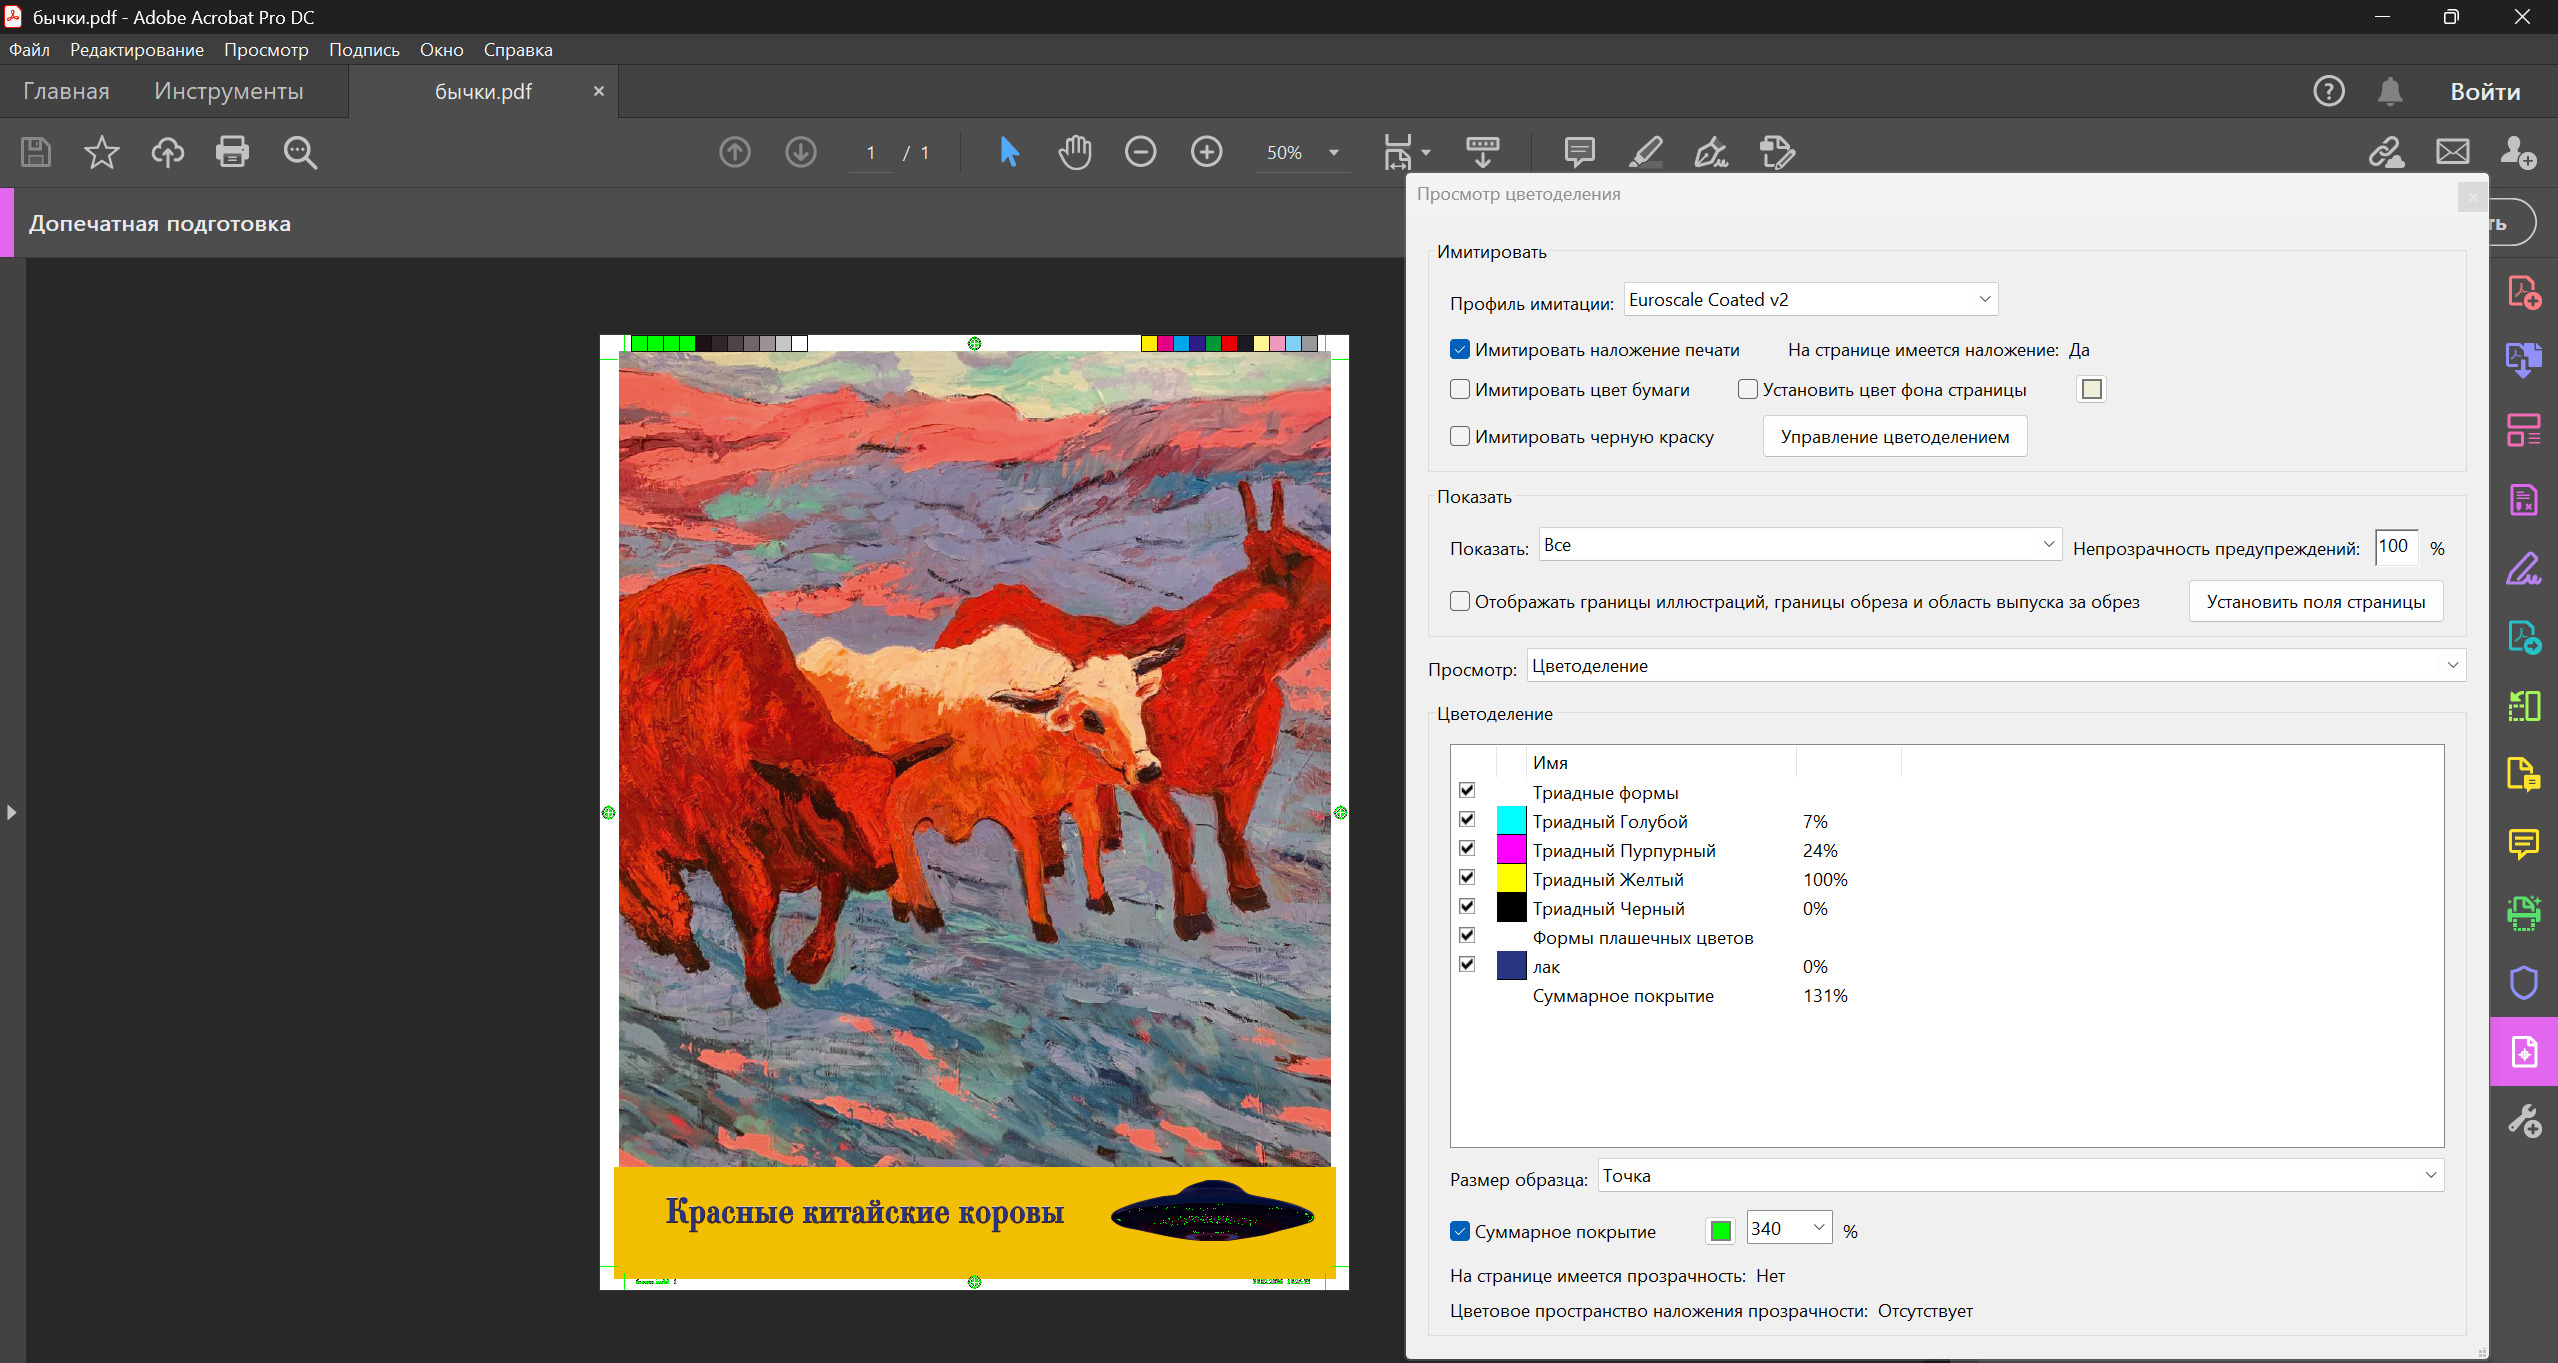The height and width of the screenshot is (1363, 2558).
Task: Uncheck the Триадный Пурпурный plate
Action: 1467,848
